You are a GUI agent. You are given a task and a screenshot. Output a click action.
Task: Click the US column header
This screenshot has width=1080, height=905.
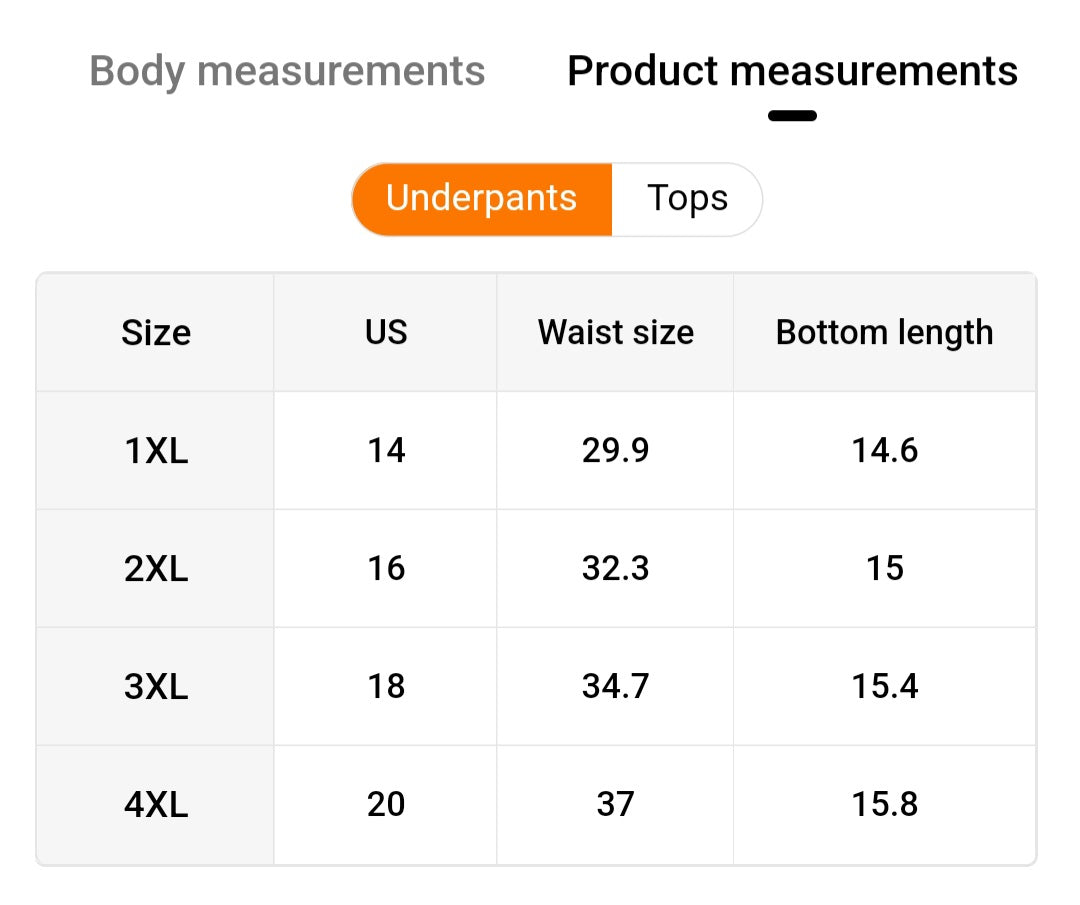coord(386,332)
